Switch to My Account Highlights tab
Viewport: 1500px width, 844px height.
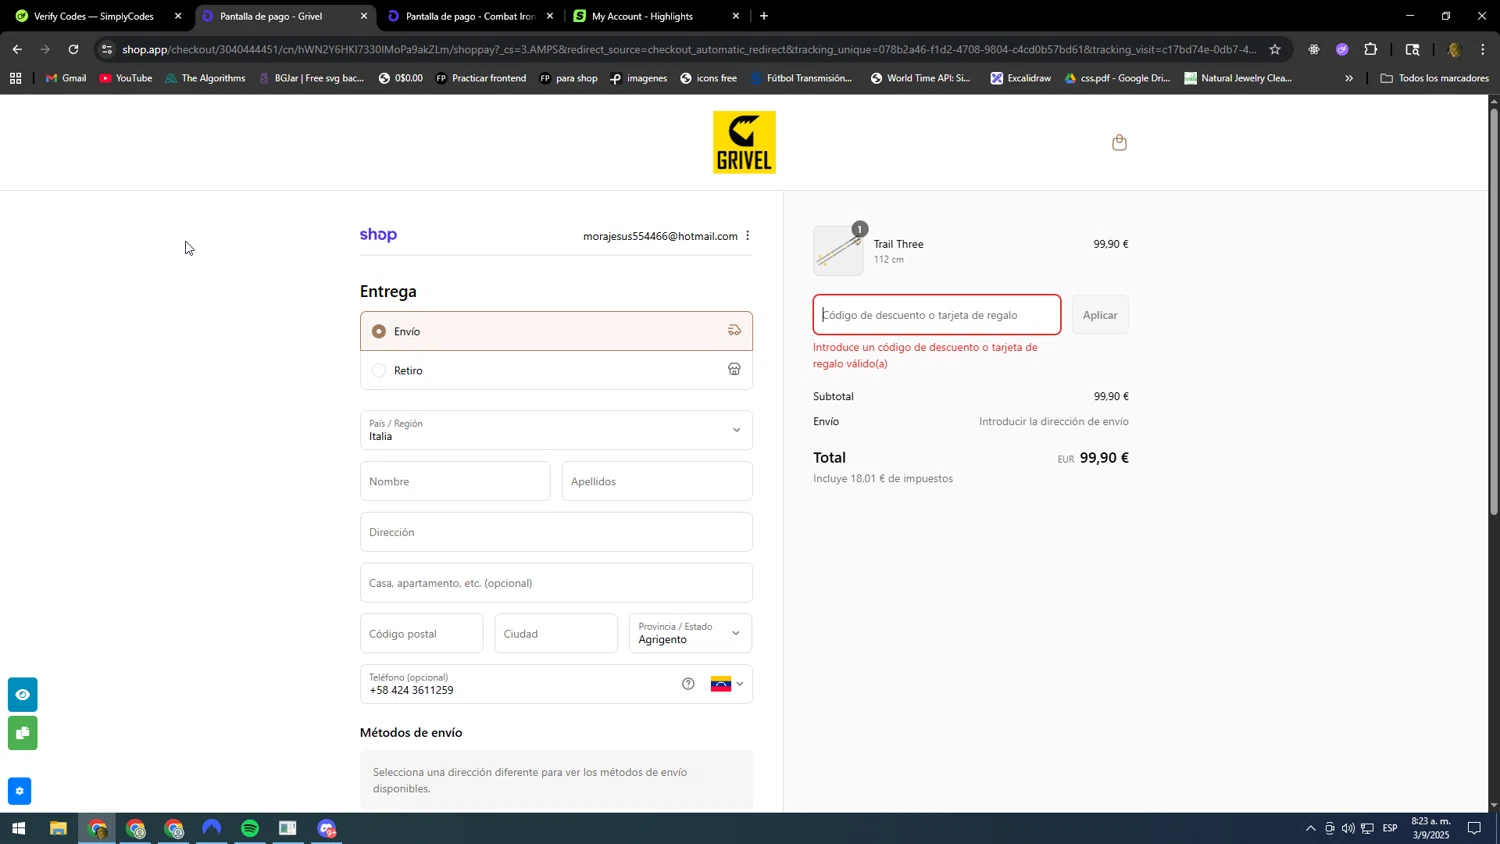pyautogui.click(x=656, y=16)
